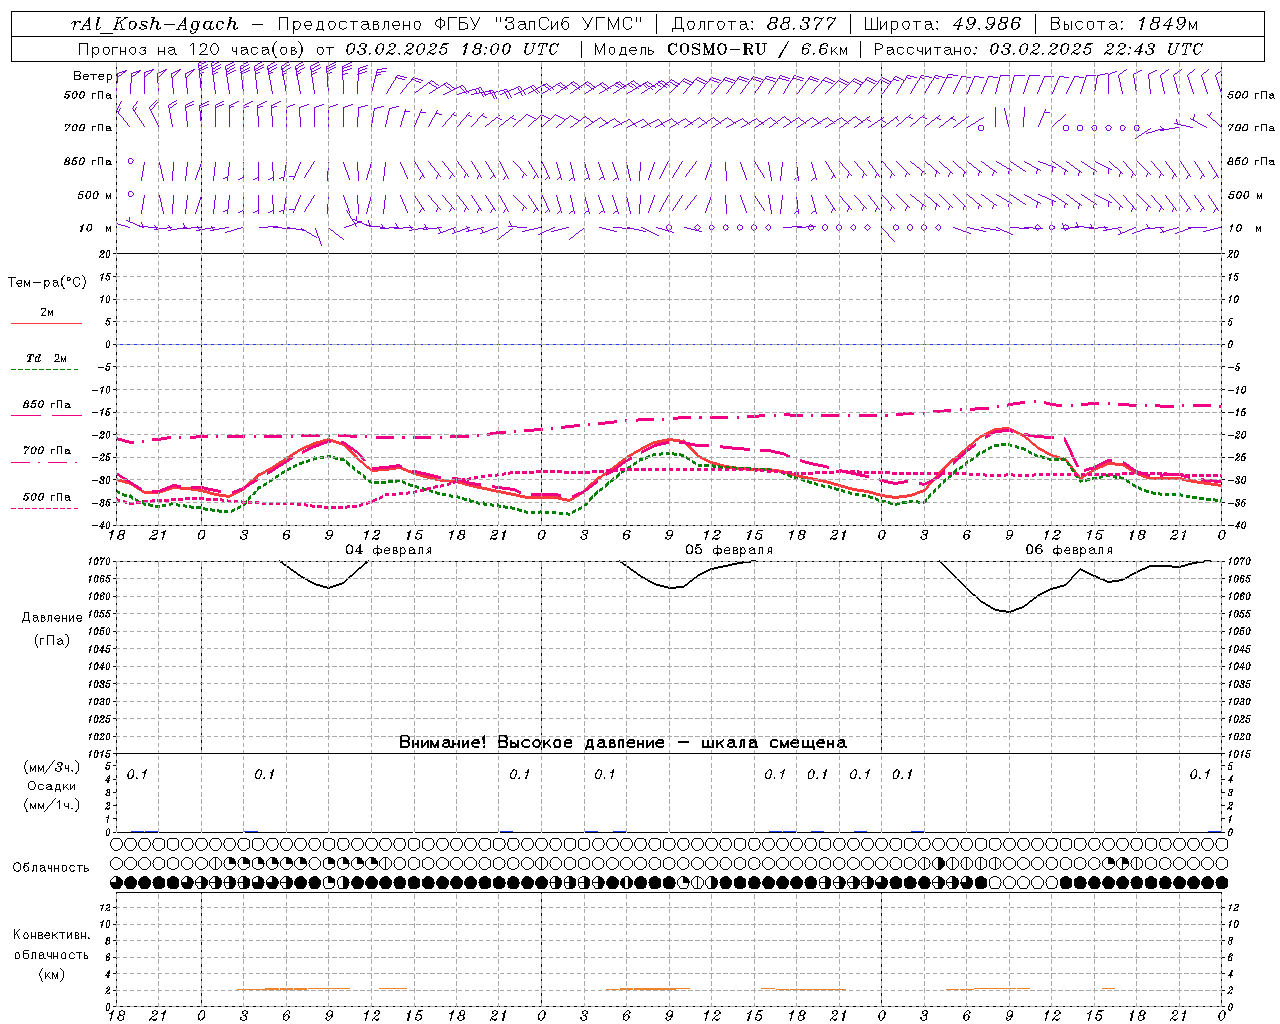Click the "Широта: 49.986" latitude value
The image size is (1280, 1024).
point(942,24)
